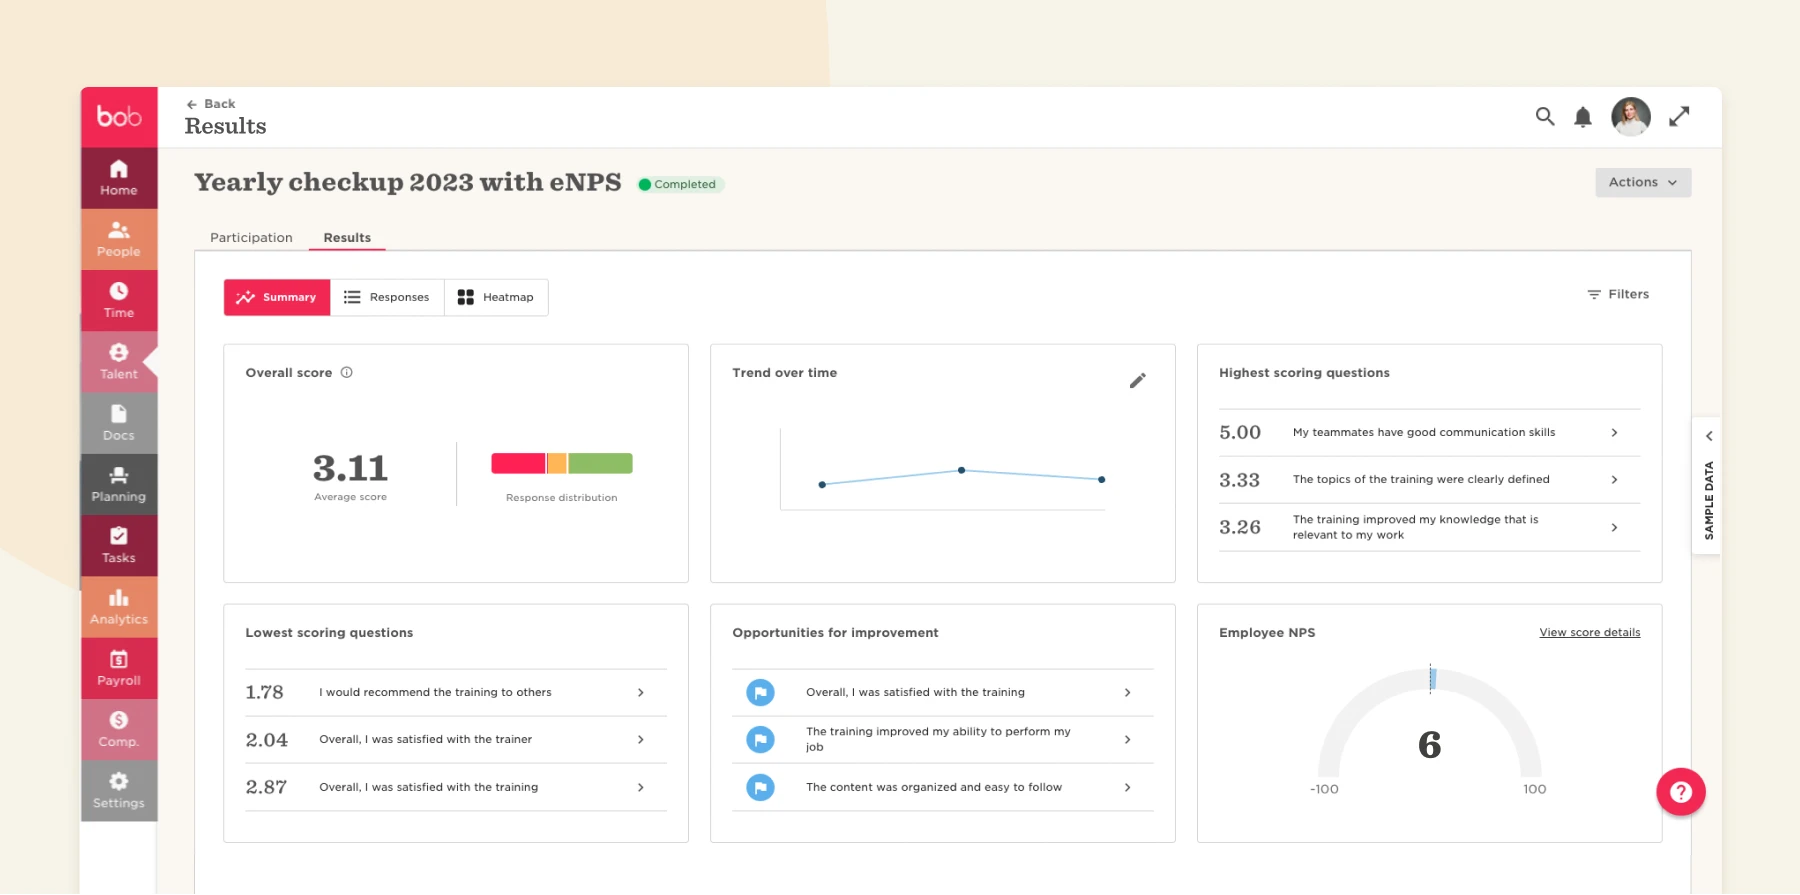Select the Summary view
Image resolution: width=1800 pixels, height=895 pixels.
tap(277, 298)
